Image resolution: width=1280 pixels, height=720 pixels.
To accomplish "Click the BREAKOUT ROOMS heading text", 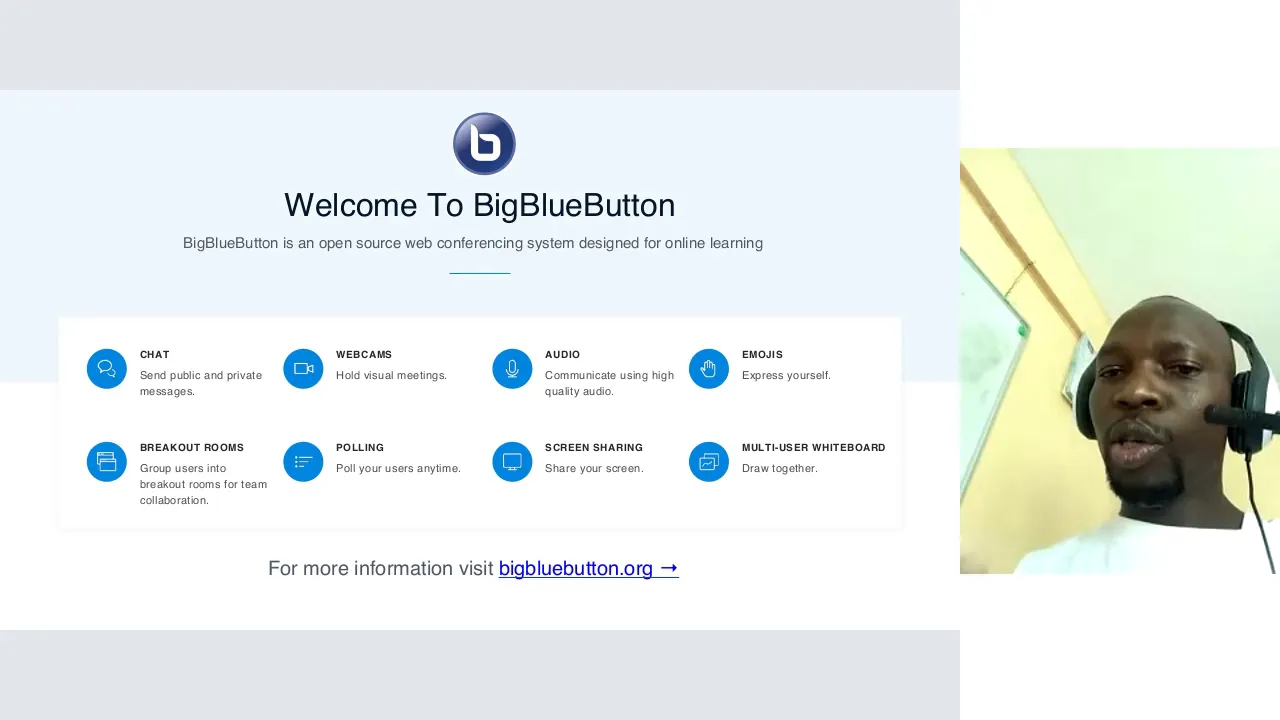I will (x=192, y=448).
